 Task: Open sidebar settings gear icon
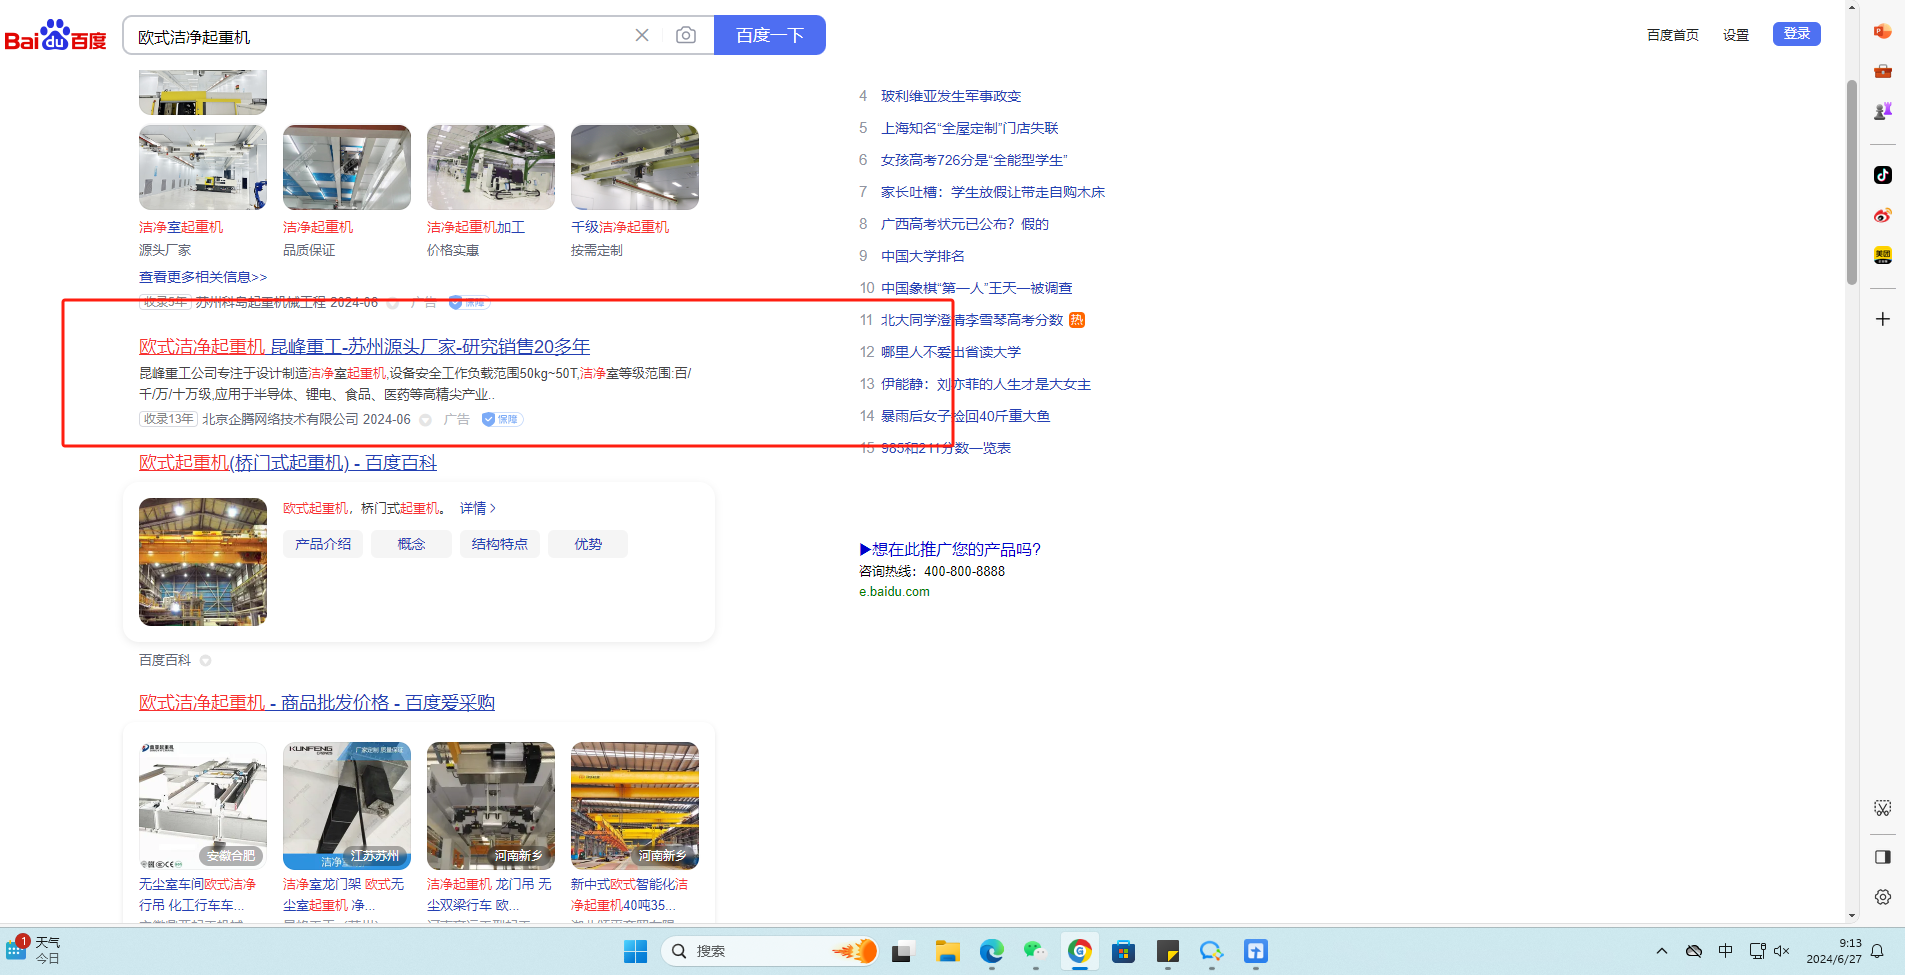1883,897
